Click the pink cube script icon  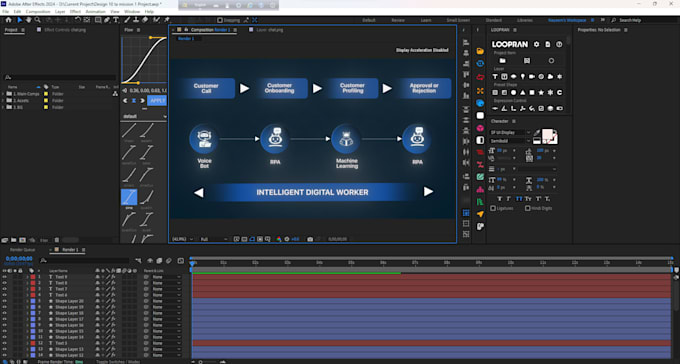(480, 128)
